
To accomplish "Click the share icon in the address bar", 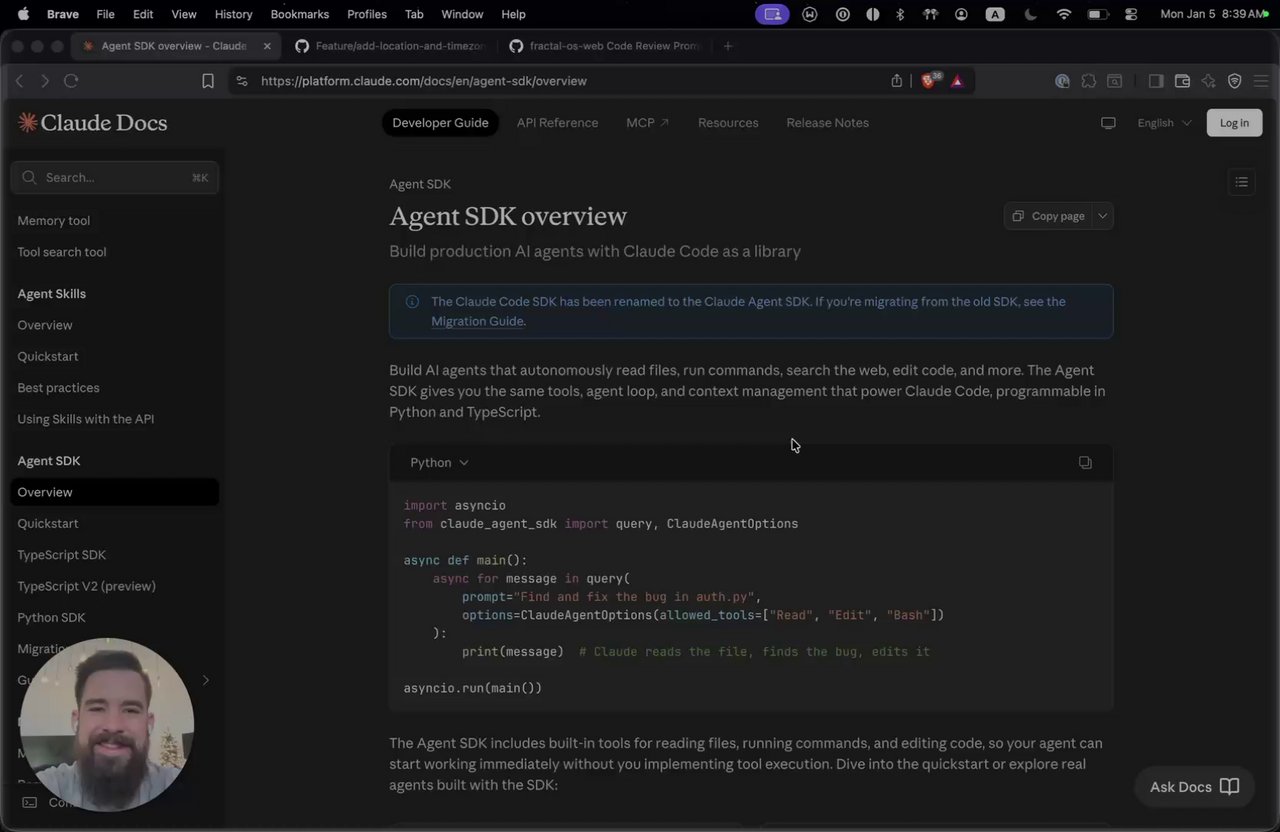I will 897,81.
